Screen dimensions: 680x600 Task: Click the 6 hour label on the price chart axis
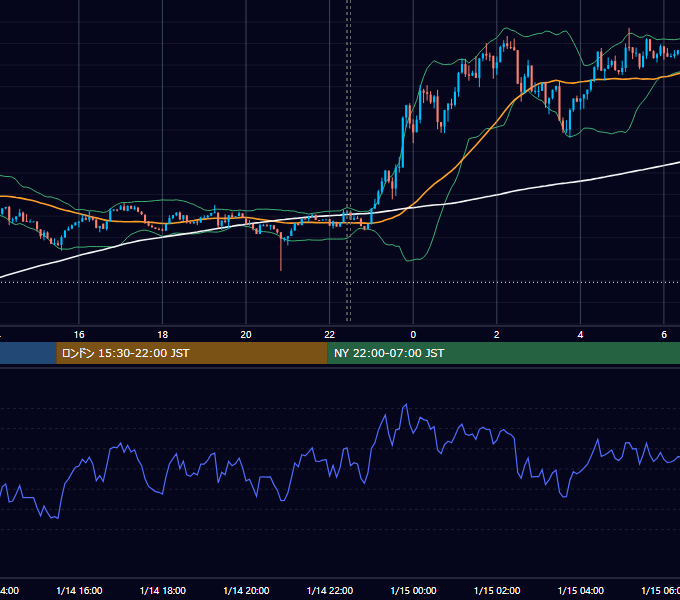point(664,335)
